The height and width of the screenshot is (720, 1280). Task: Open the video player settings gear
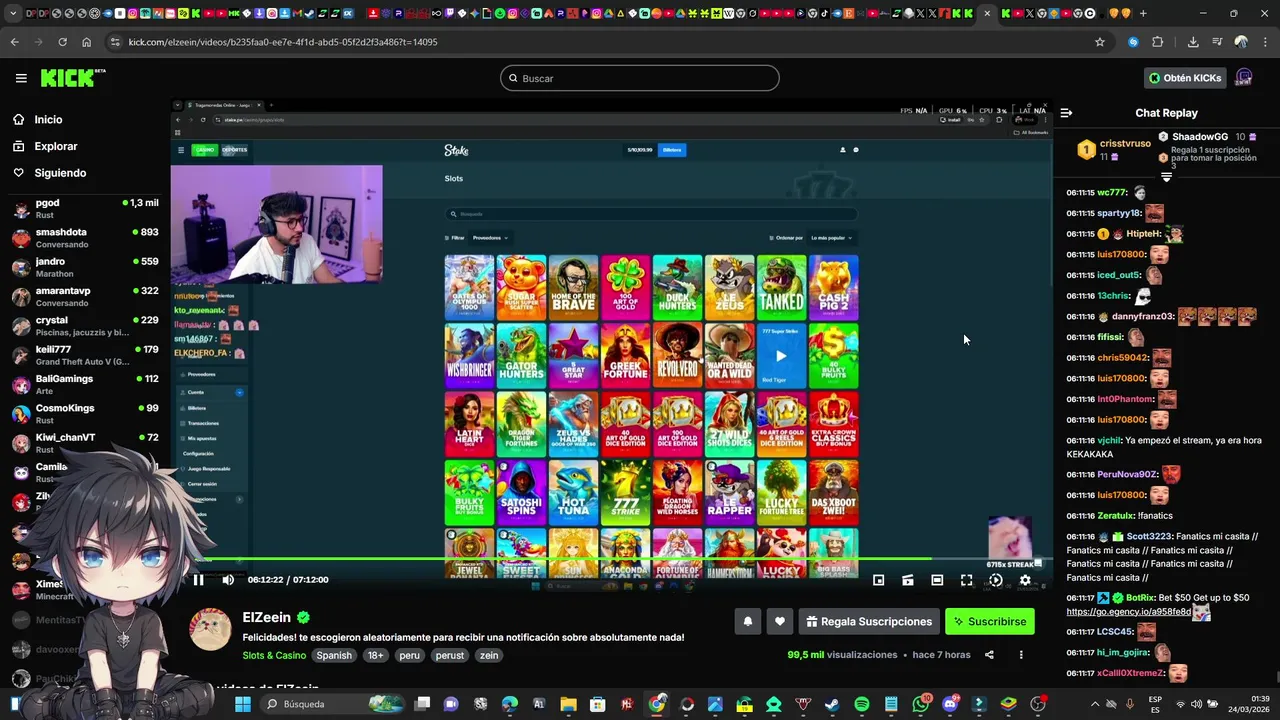(x=1025, y=580)
